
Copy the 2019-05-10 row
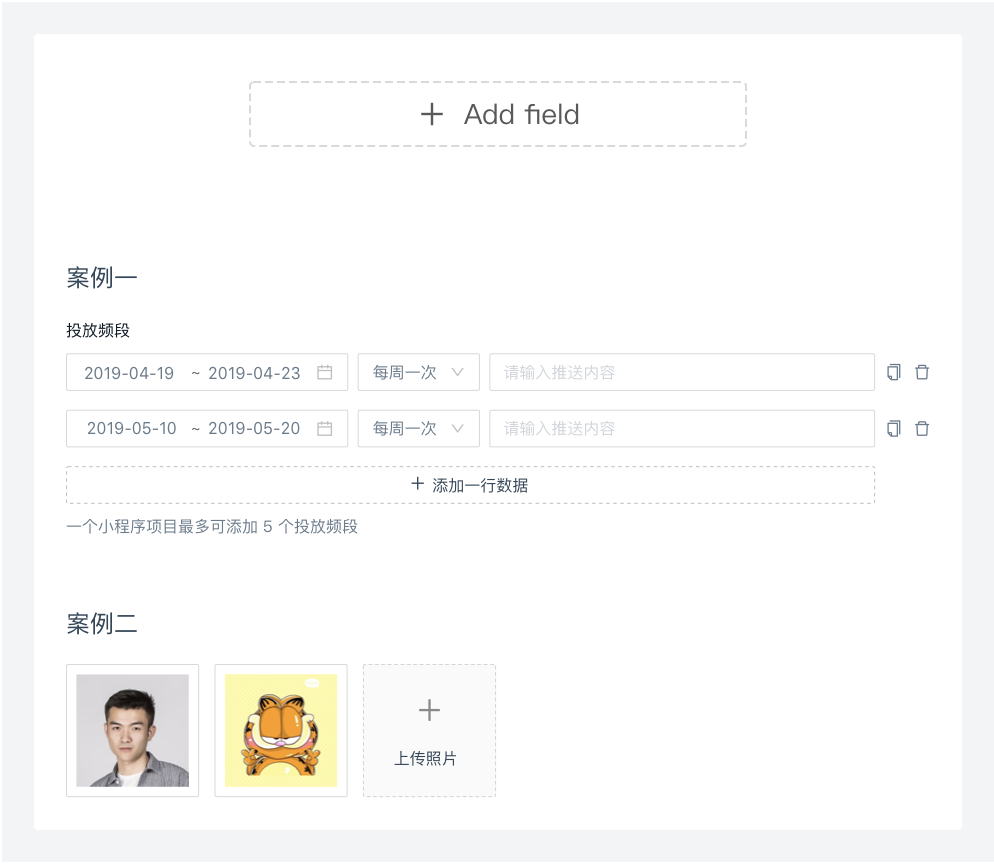[x=894, y=429]
